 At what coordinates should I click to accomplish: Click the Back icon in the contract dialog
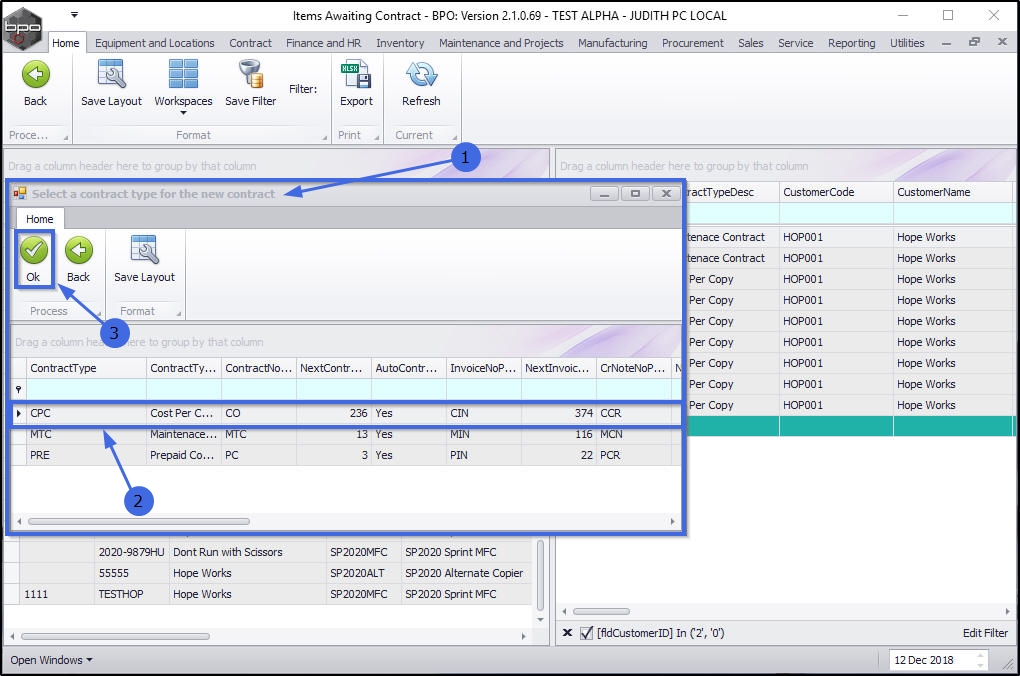coord(78,251)
